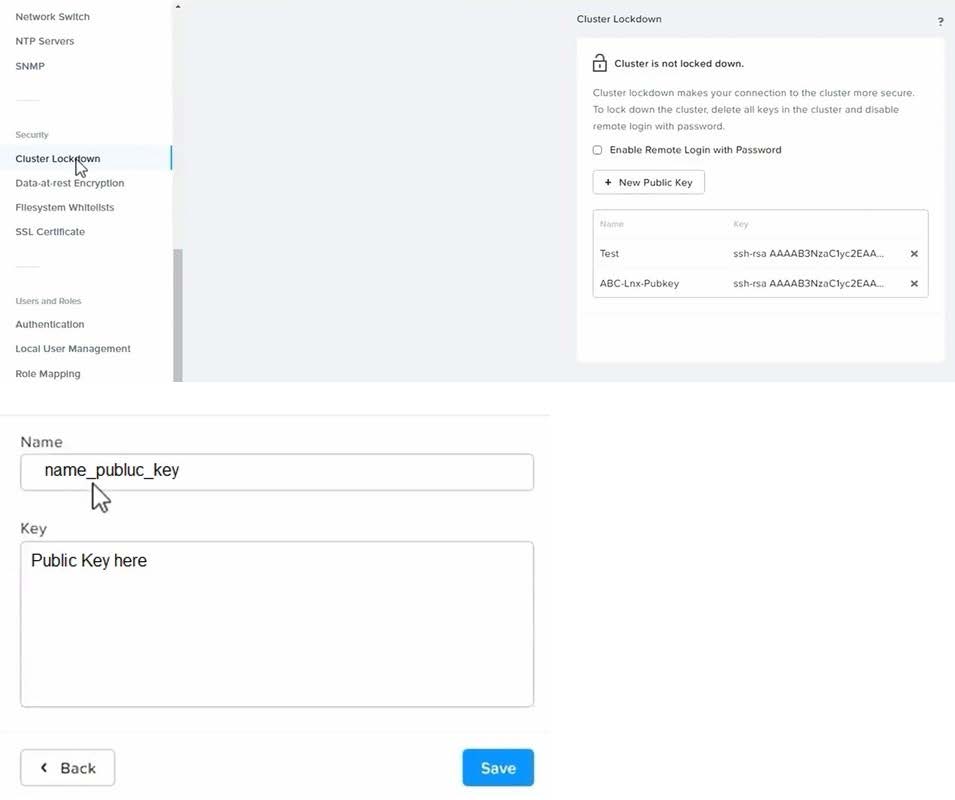Open Authentication settings
Screen dimensions: 955x800
(50, 324)
